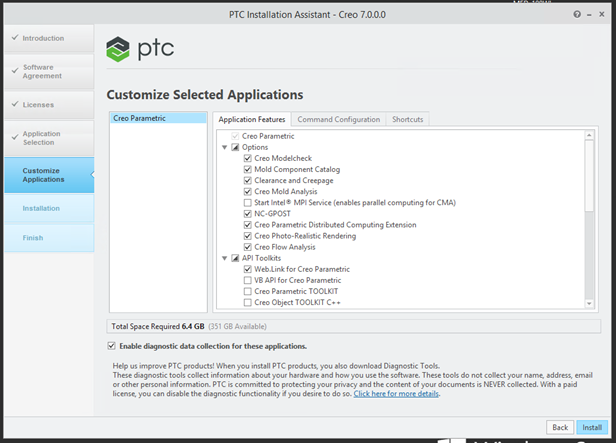Toggle Clearance and Creepage option
Screen dimensions: 616x443
(x=248, y=180)
